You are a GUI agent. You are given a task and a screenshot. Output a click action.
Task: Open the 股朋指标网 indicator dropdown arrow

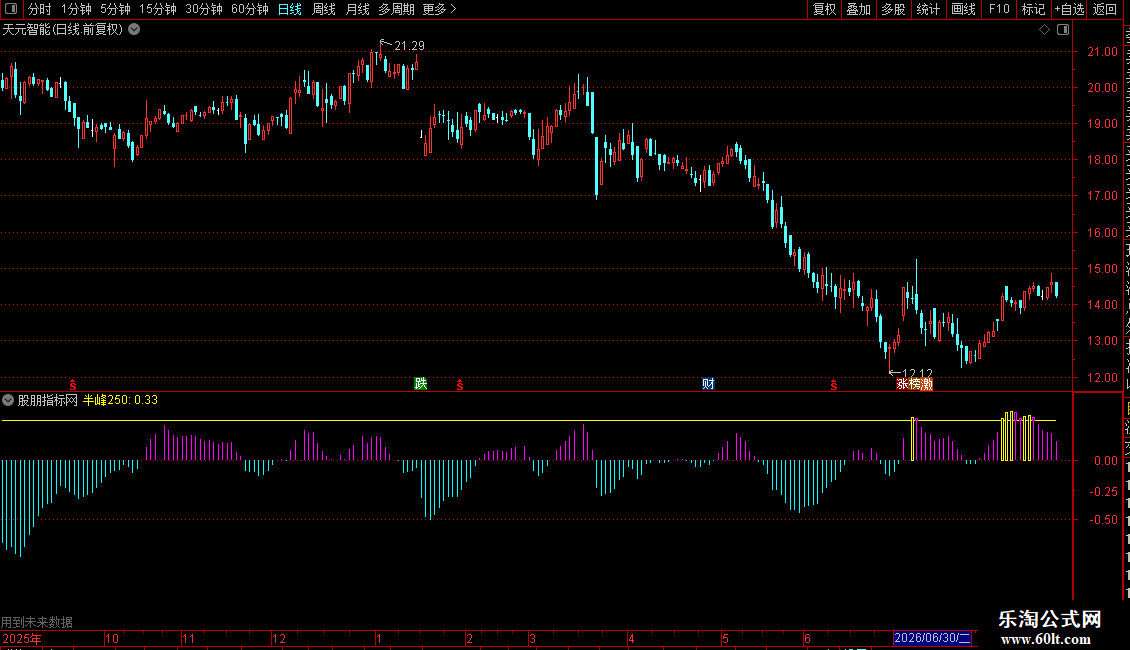point(8,400)
